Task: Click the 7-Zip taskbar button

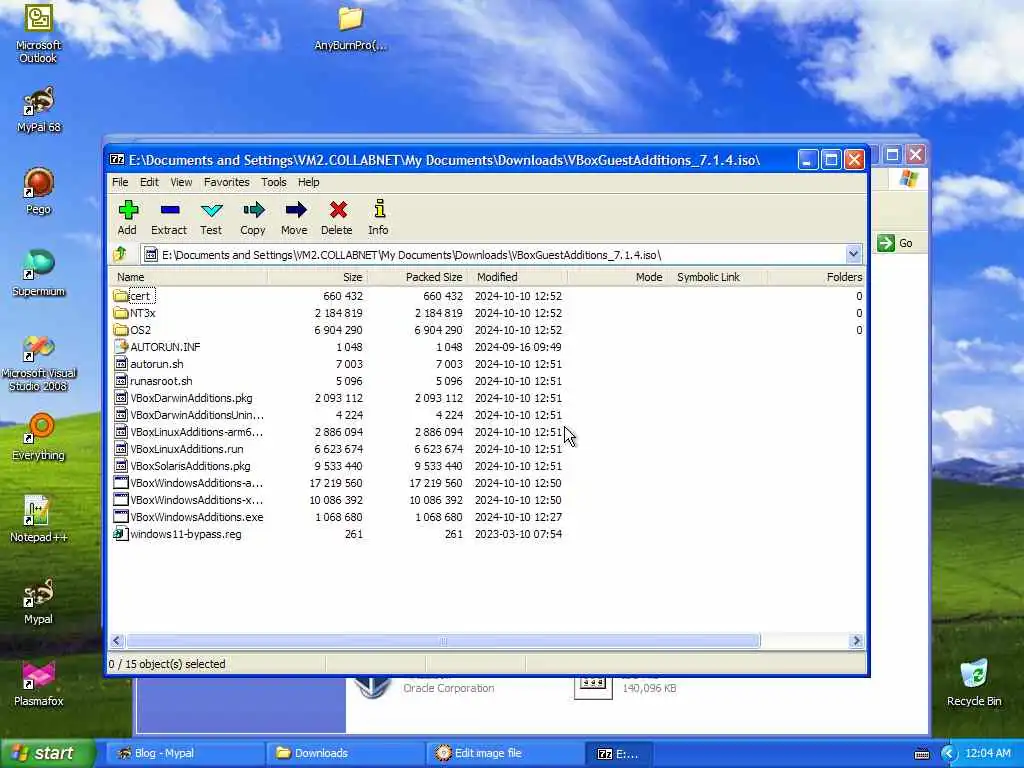Action: tap(619, 753)
